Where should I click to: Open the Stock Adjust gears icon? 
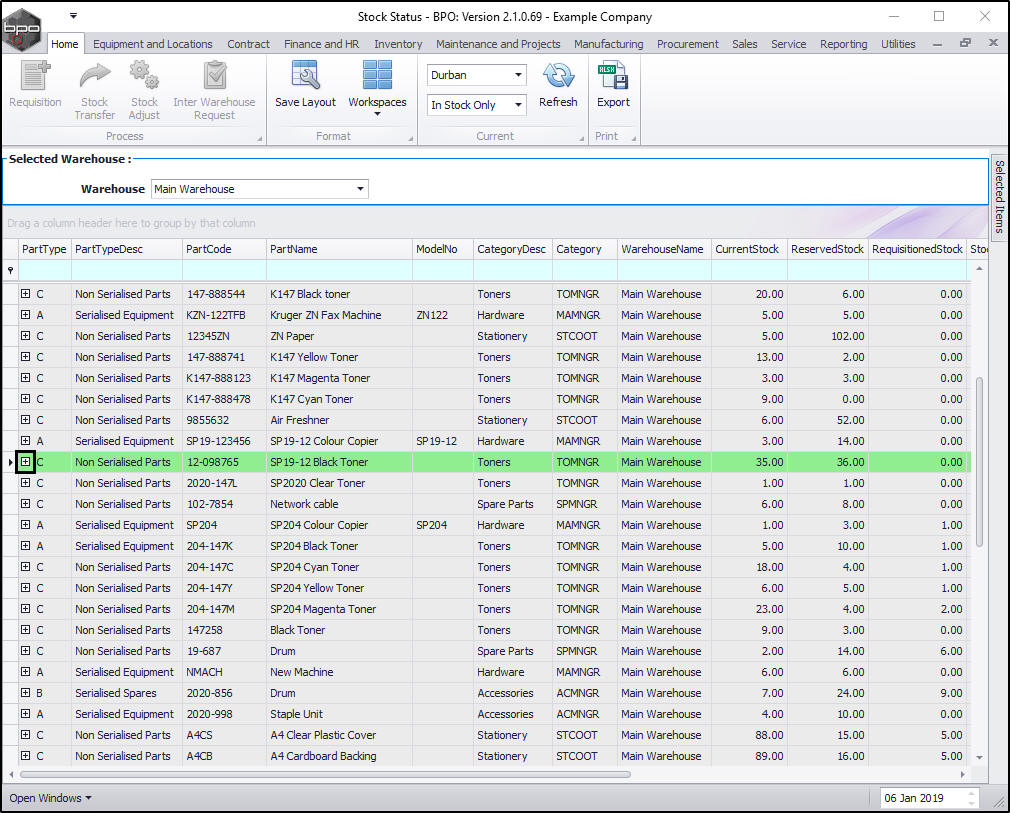145,77
